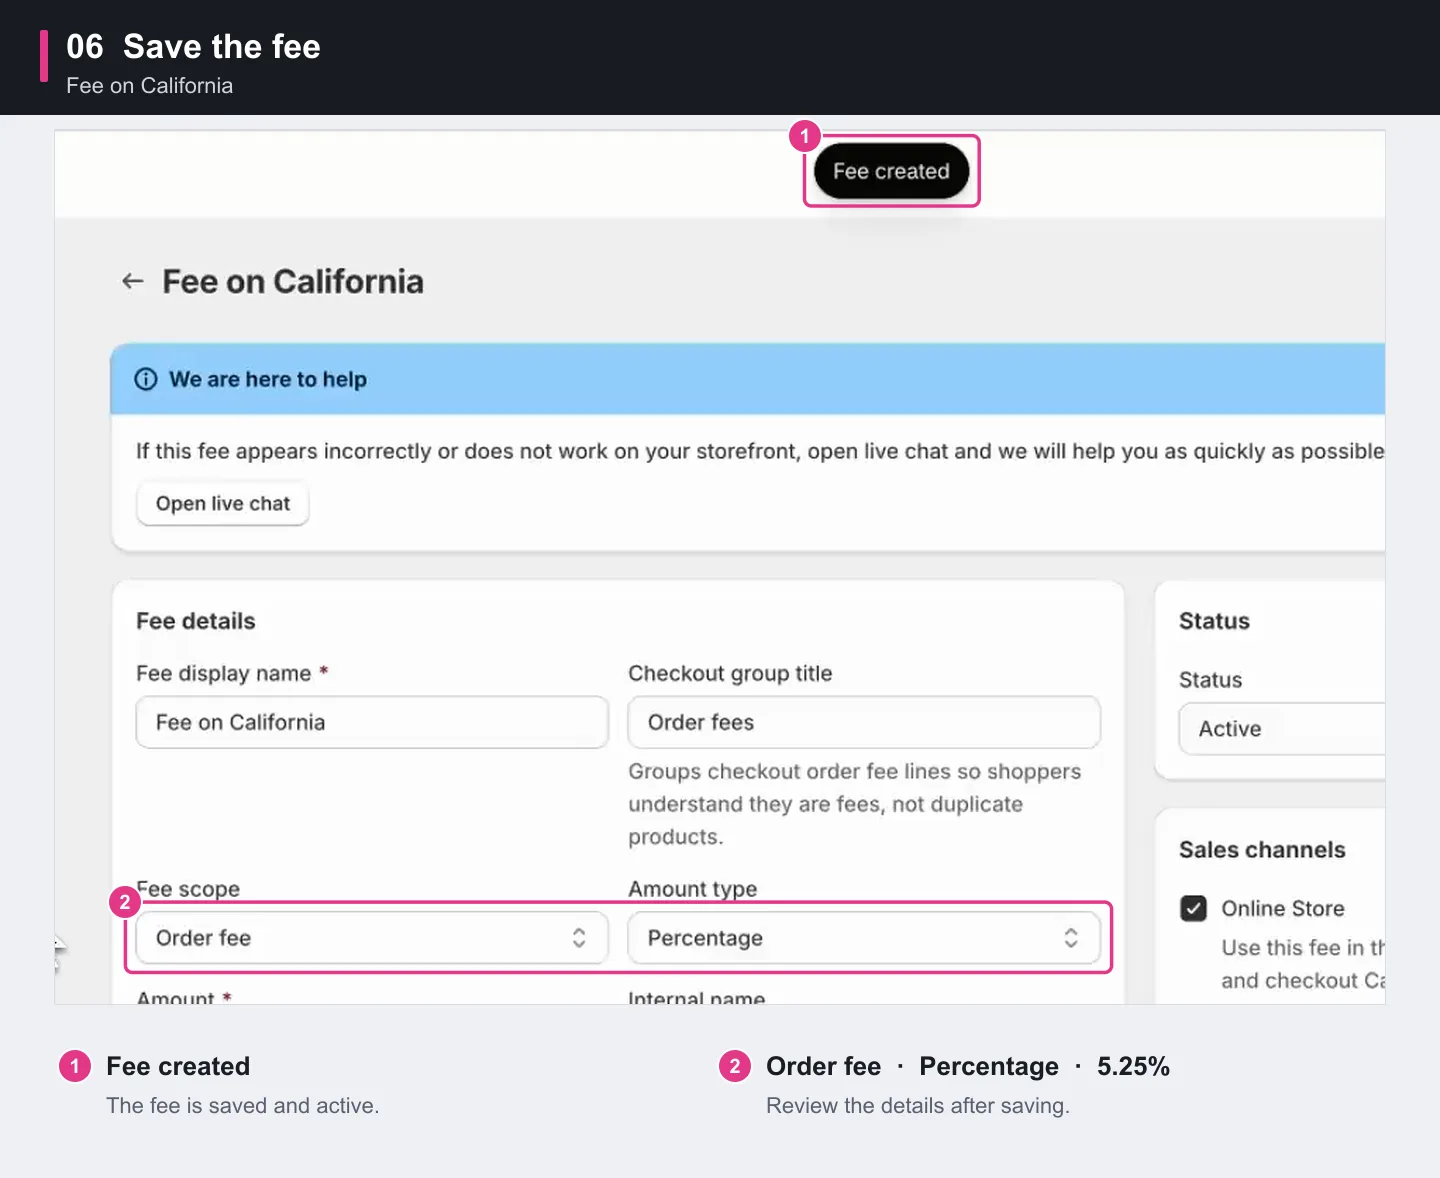Click the Fee details heading
The height and width of the screenshot is (1178, 1440).
pyautogui.click(x=196, y=621)
